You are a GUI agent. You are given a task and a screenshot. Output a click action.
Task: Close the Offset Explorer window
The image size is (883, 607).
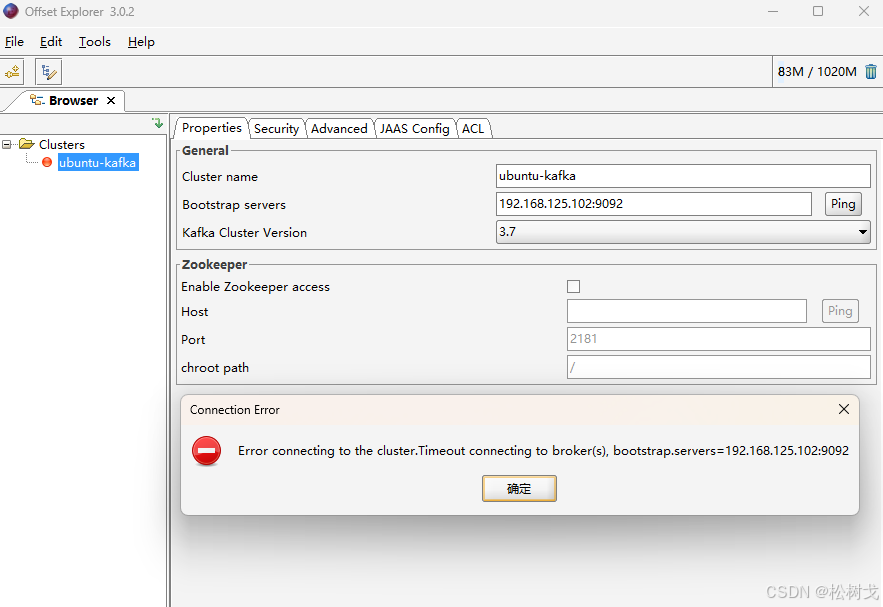click(864, 11)
